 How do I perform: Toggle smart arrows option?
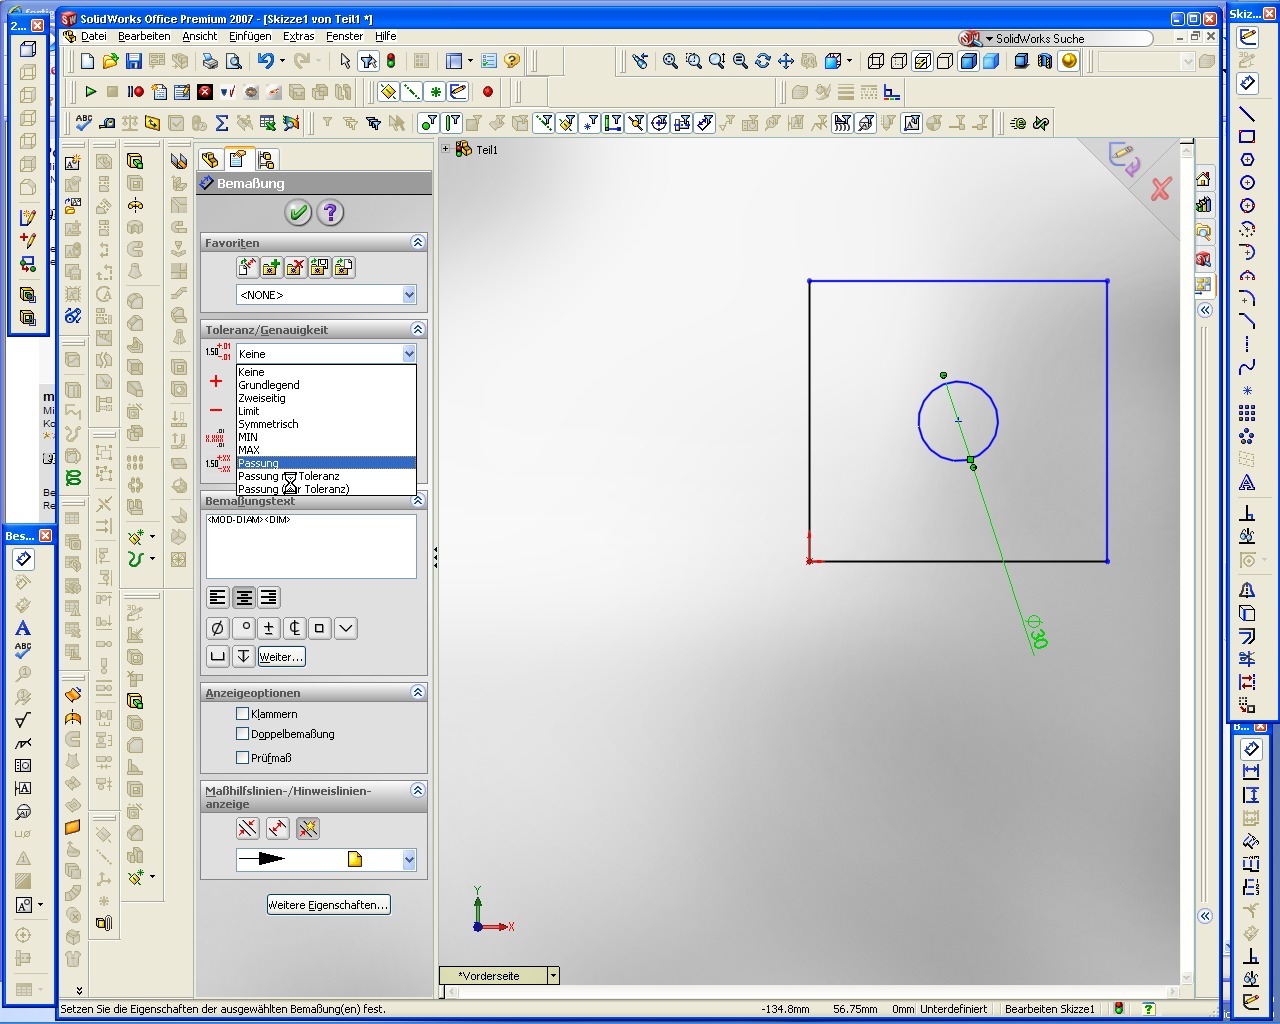(307, 828)
